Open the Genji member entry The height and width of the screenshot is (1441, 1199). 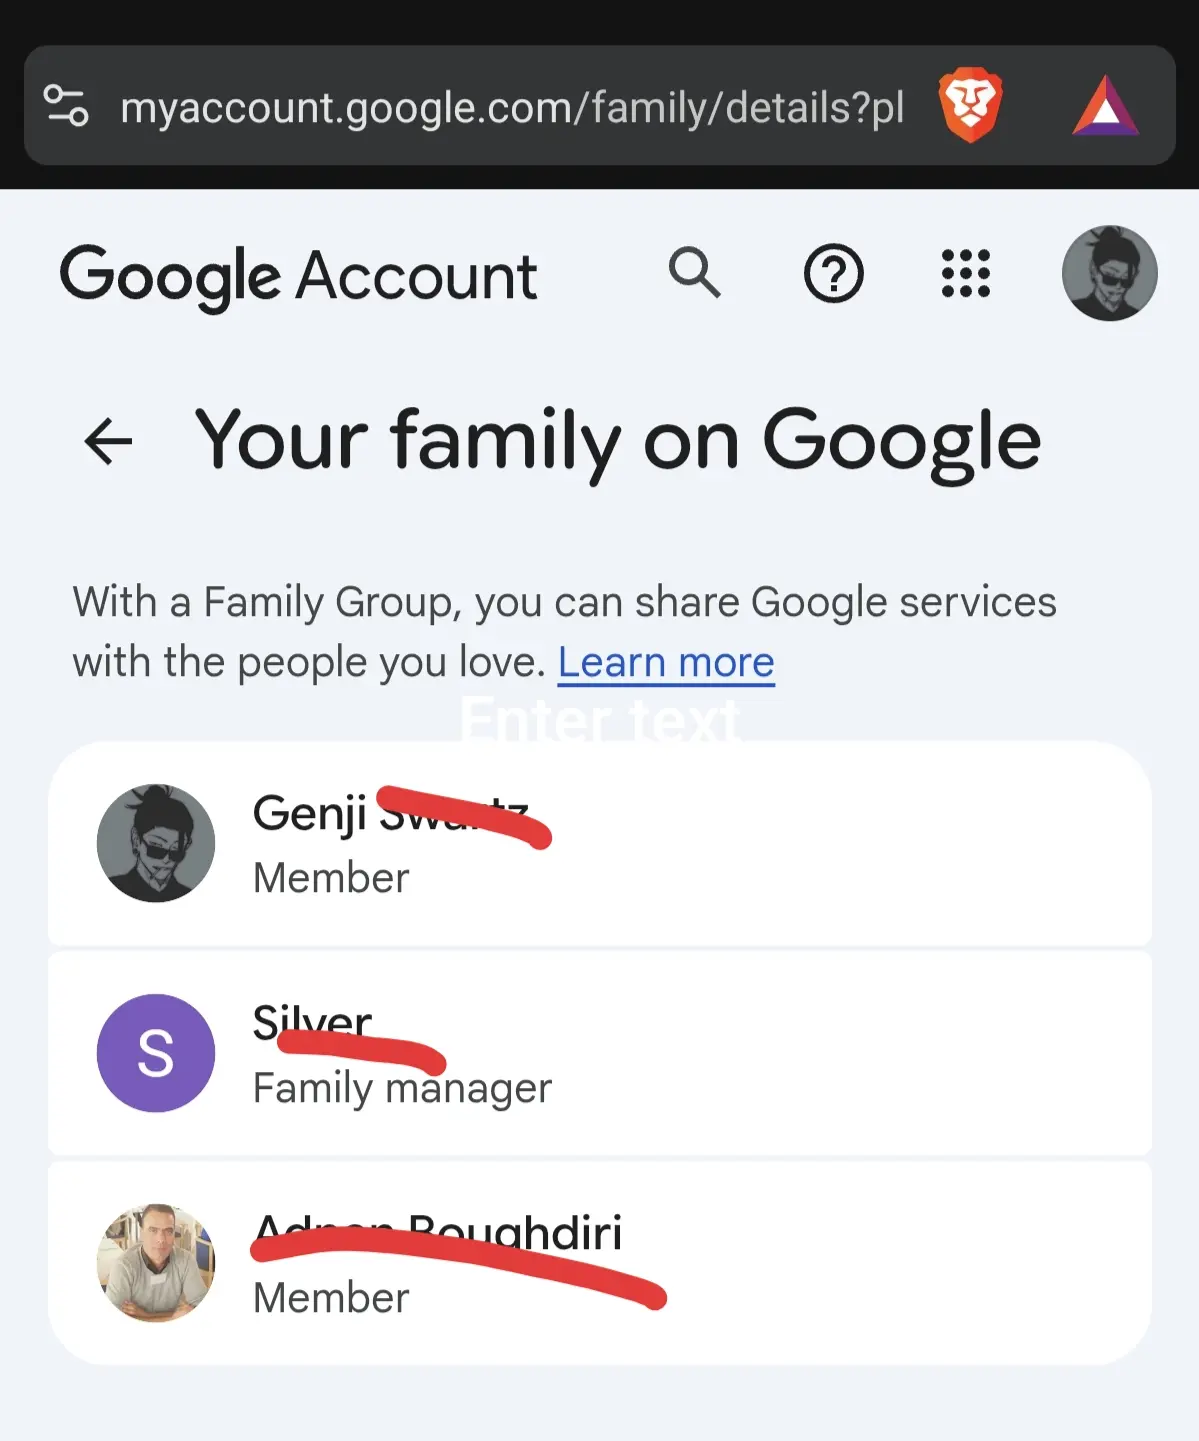click(x=600, y=843)
